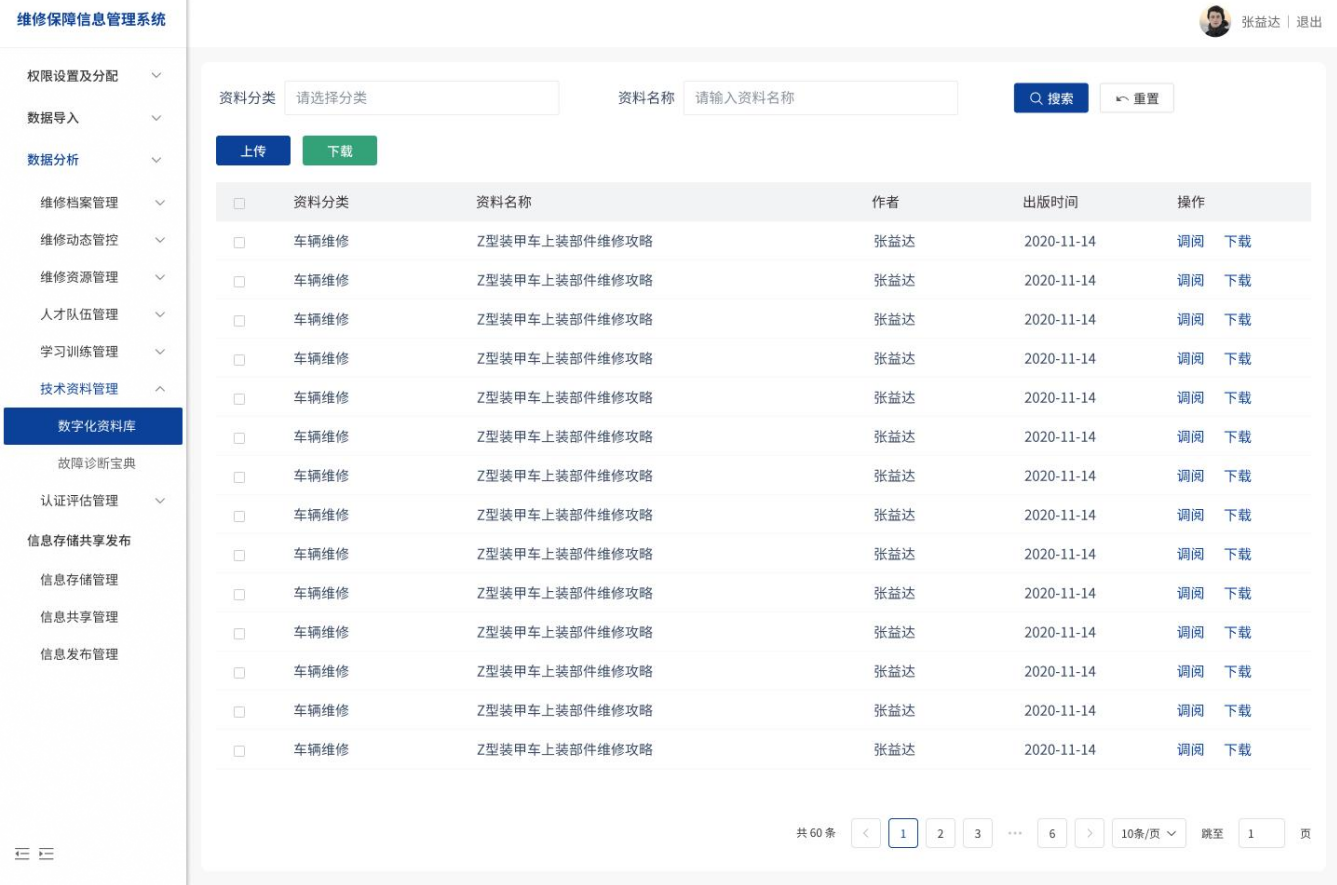Expand 维修档案管理 submenu

pos(160,203)
